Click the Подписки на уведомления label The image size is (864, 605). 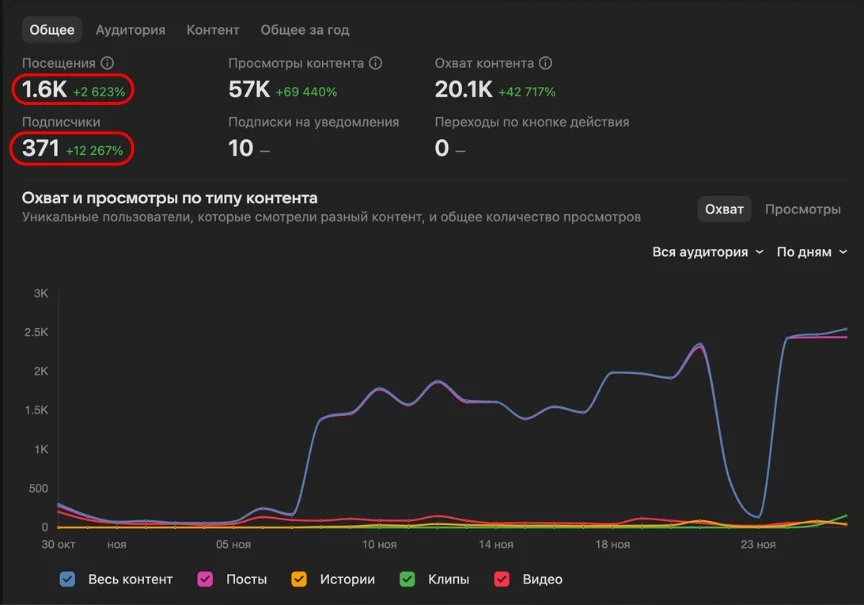[x=314, y=122]
